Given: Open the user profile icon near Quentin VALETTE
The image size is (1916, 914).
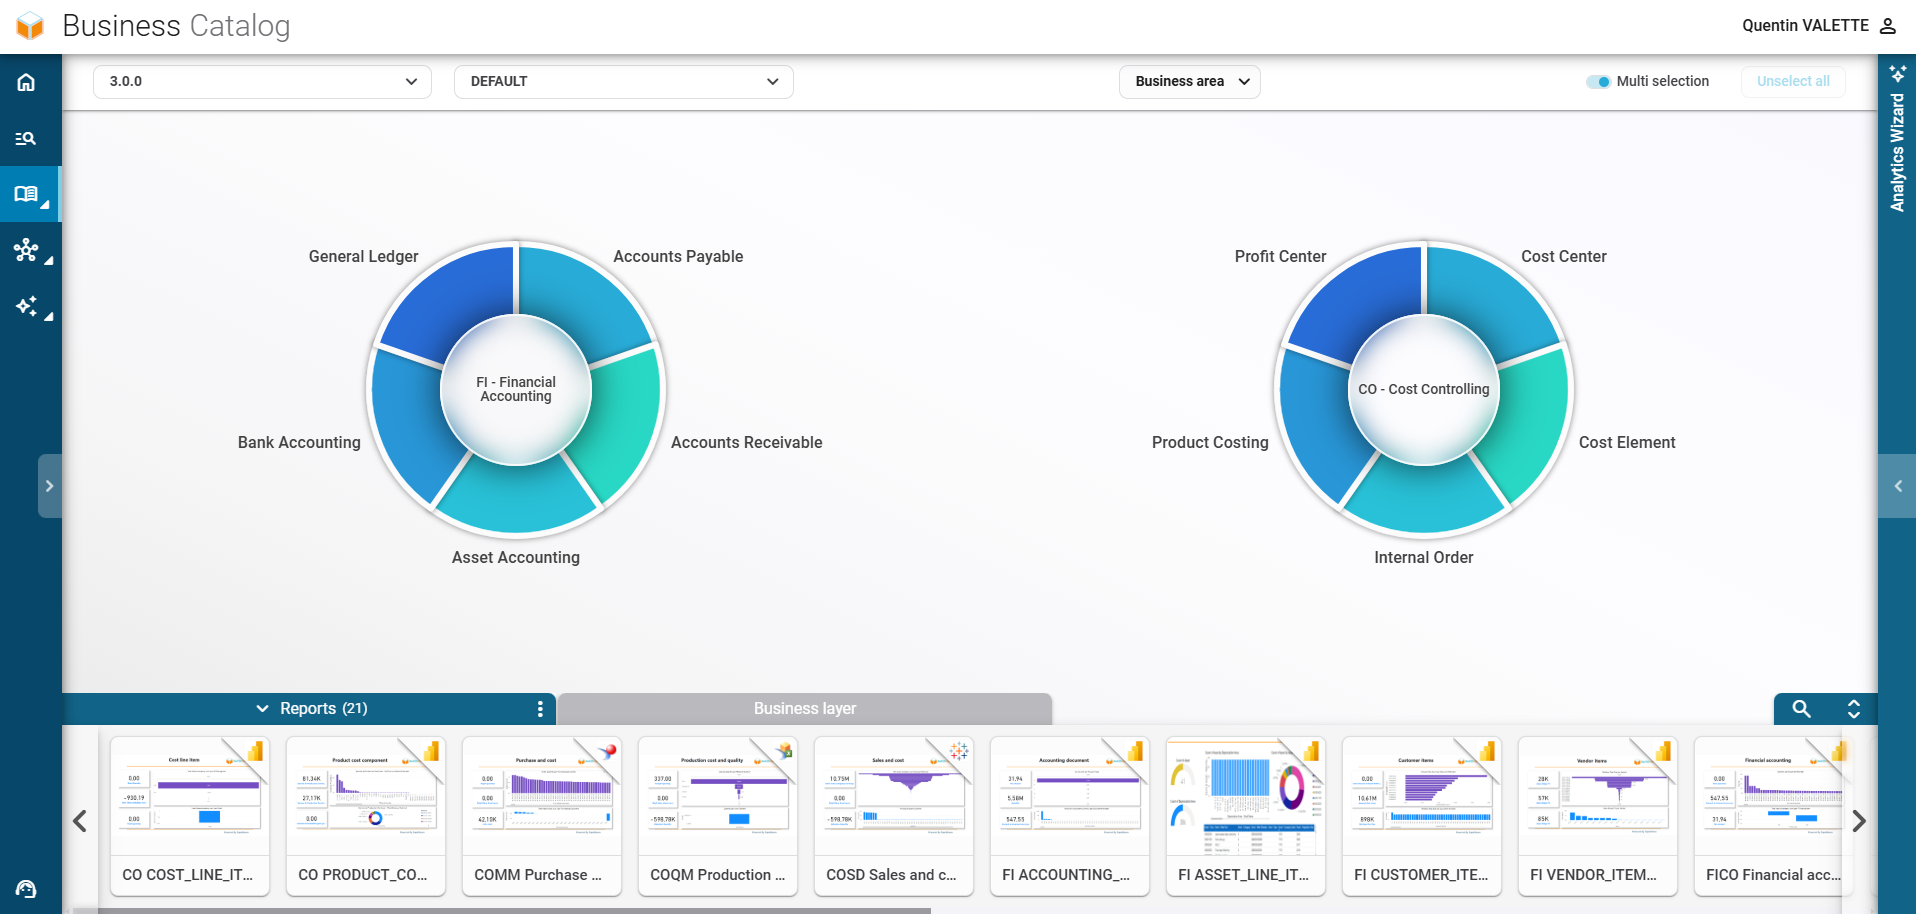Looking at the screenshot, I should 1887,26.
